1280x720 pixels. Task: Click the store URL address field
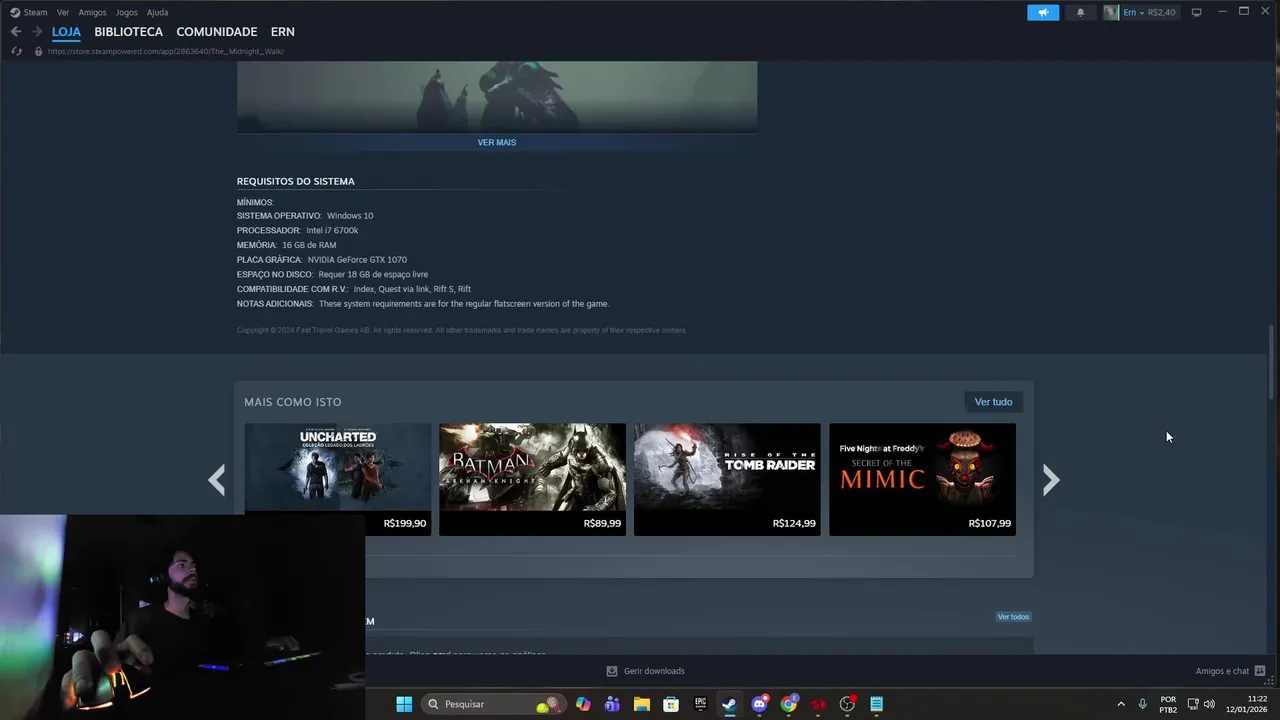pos(165,51)
